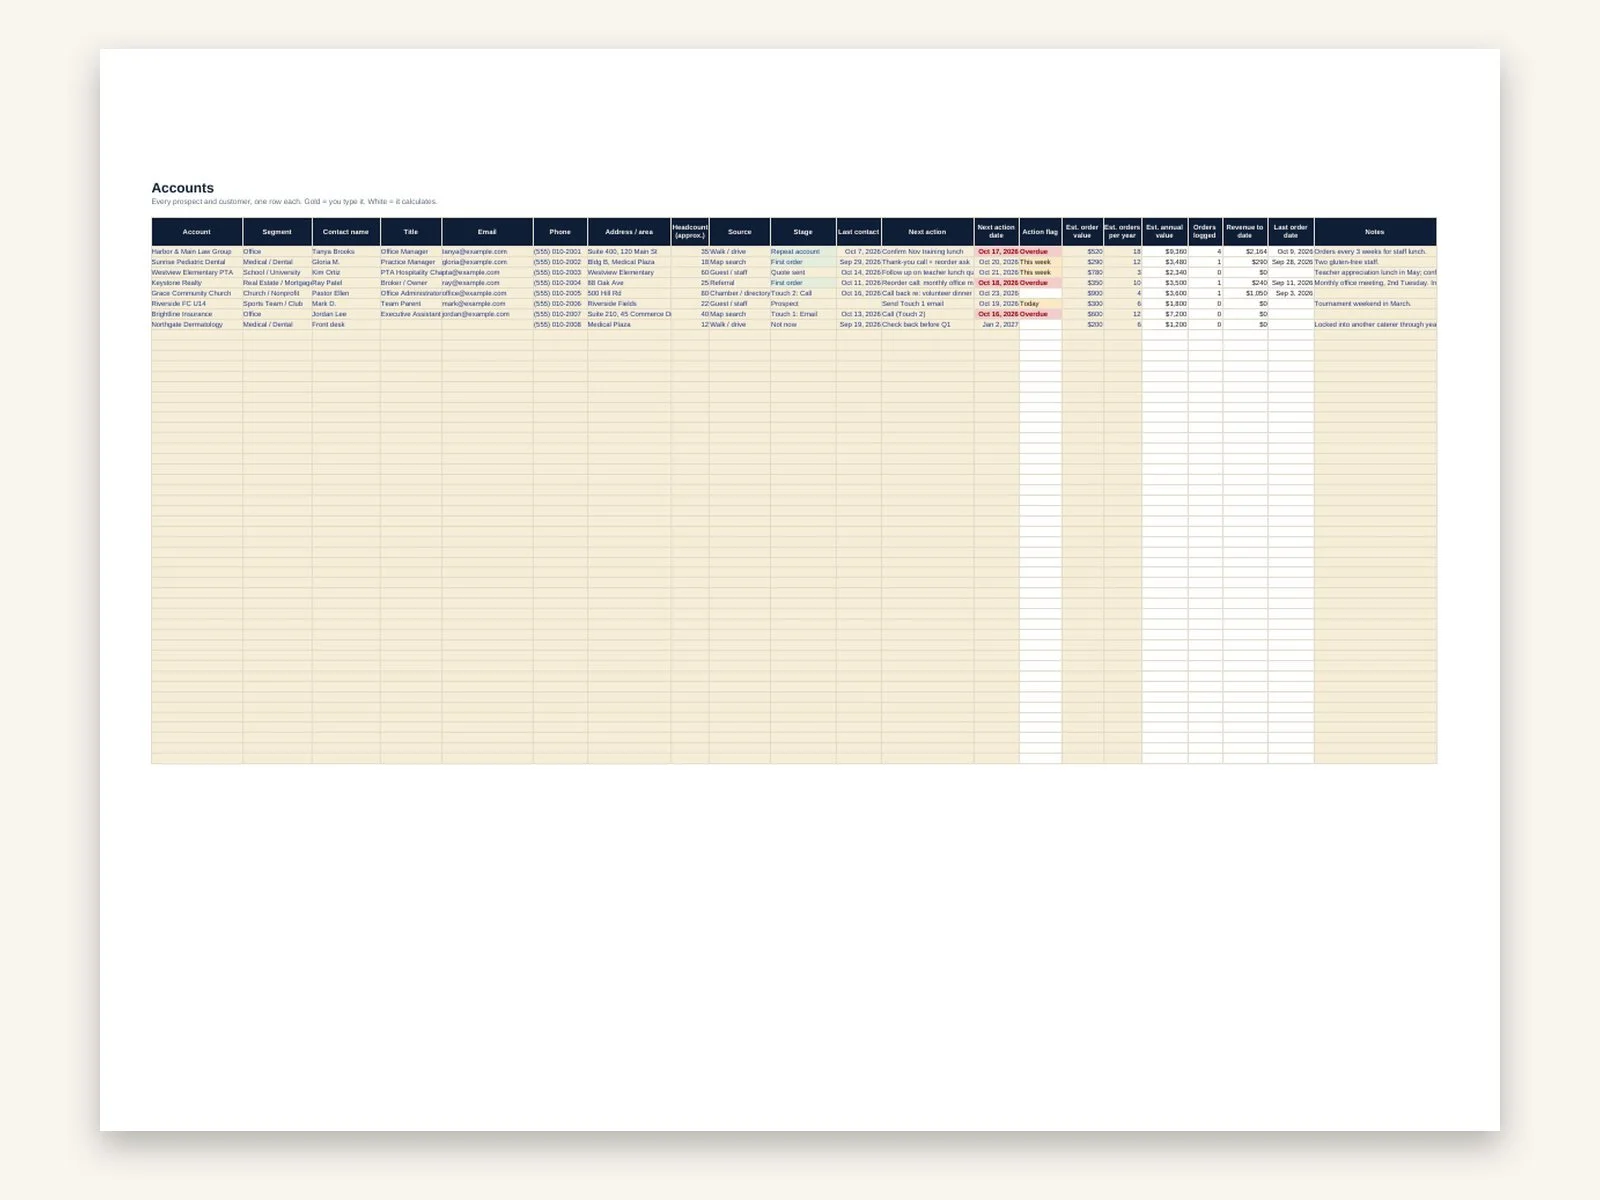
Task: Select the 'Email' column header
Action: click(487, 232)
